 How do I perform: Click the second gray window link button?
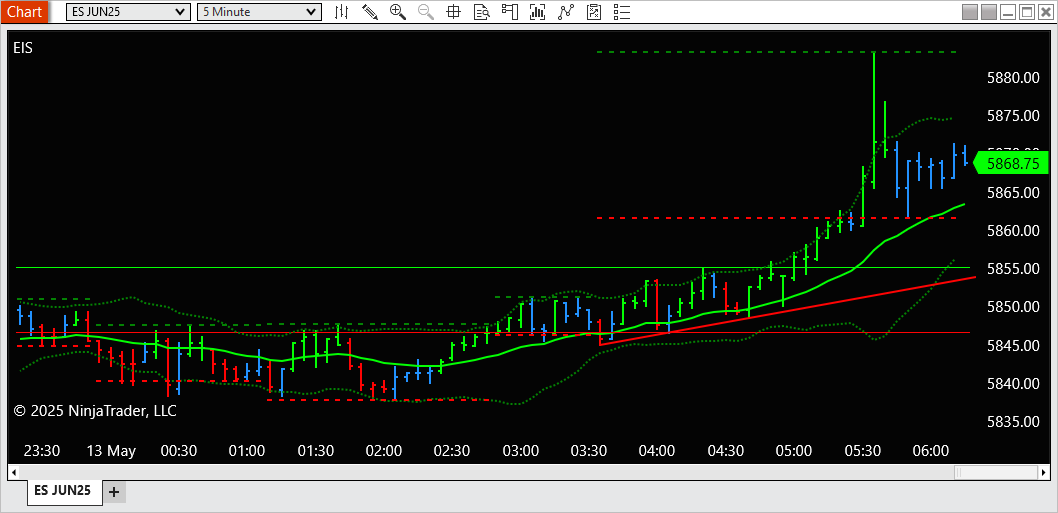[x=989, y=11]
